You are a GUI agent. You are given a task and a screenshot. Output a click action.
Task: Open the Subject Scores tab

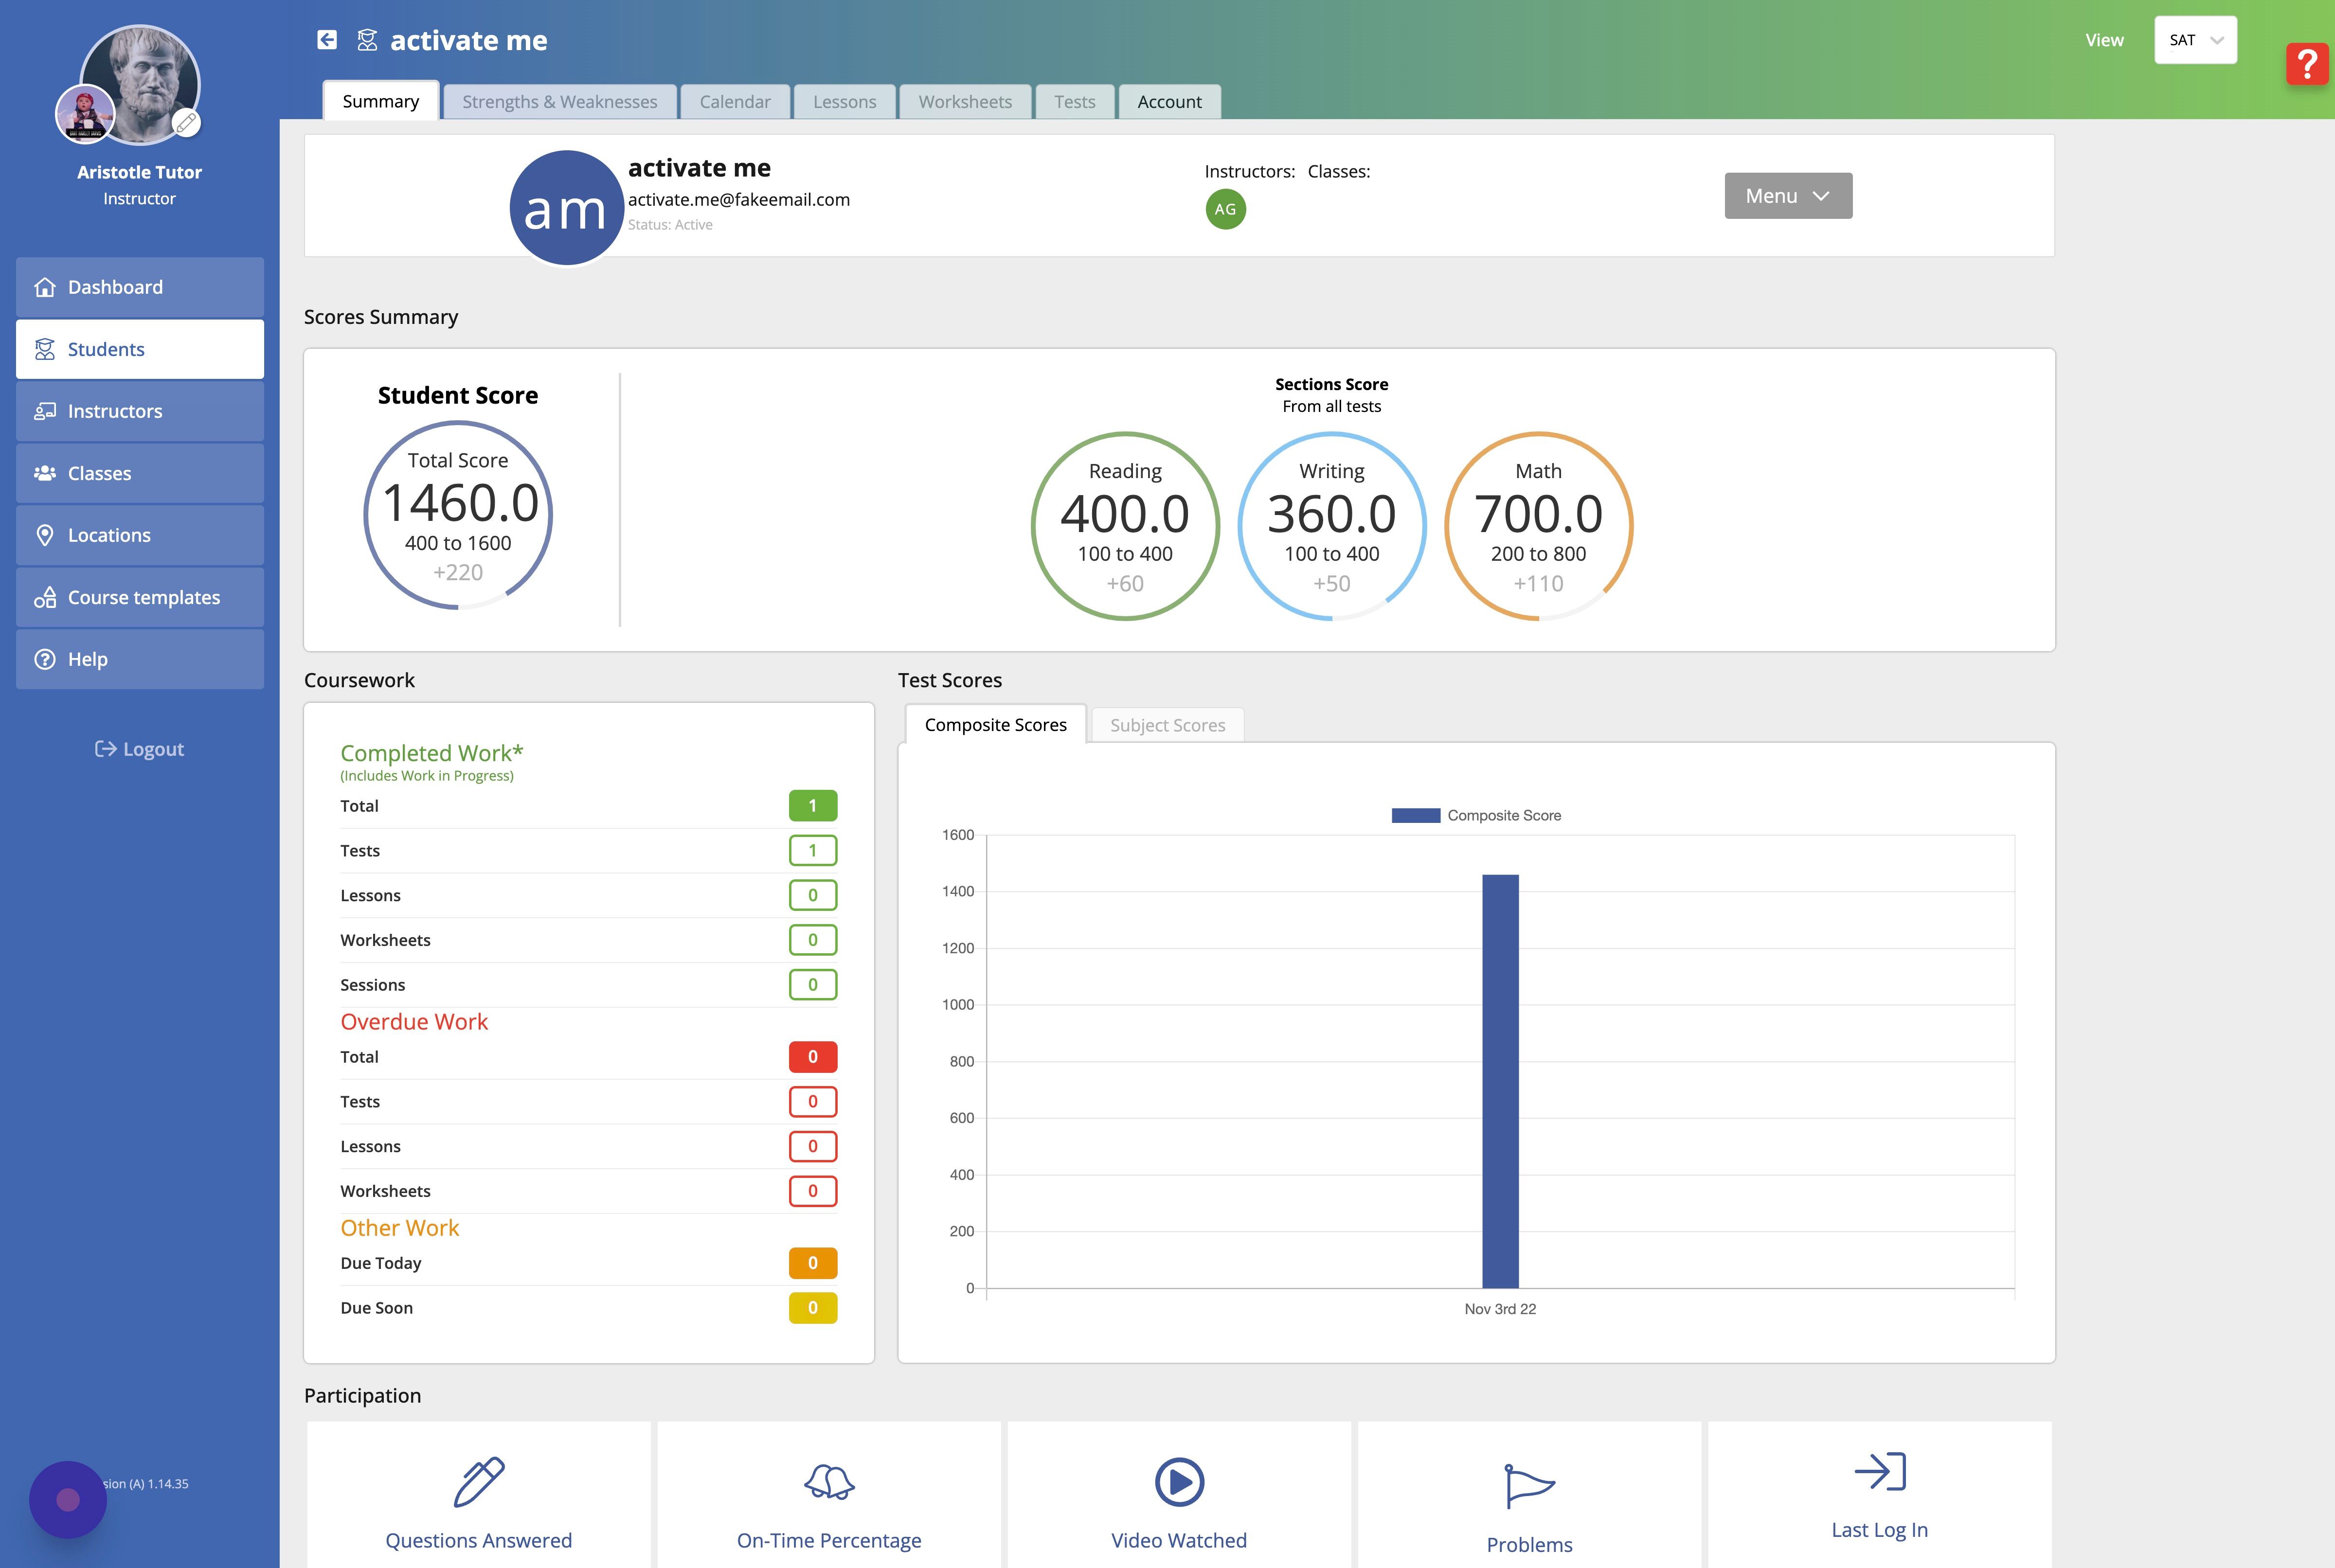(1167, 725)
